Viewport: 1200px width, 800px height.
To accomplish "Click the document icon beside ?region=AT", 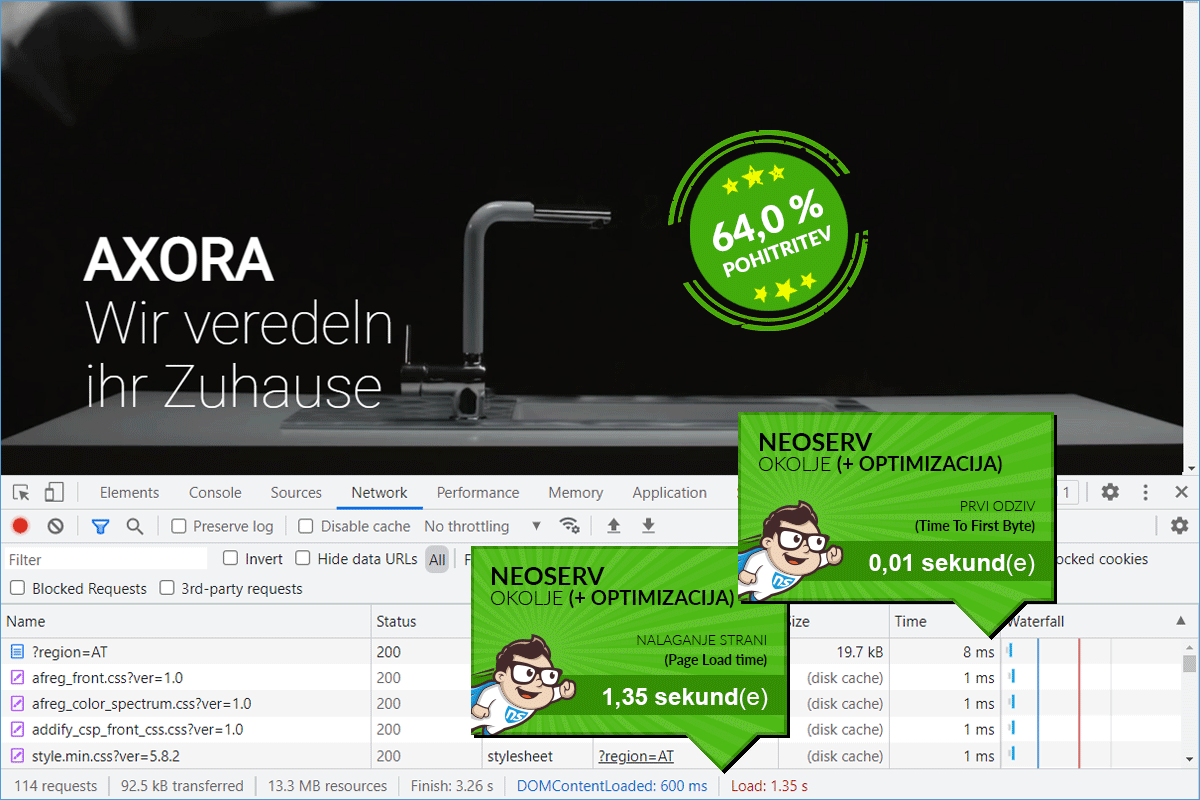I will coord(17,652).
